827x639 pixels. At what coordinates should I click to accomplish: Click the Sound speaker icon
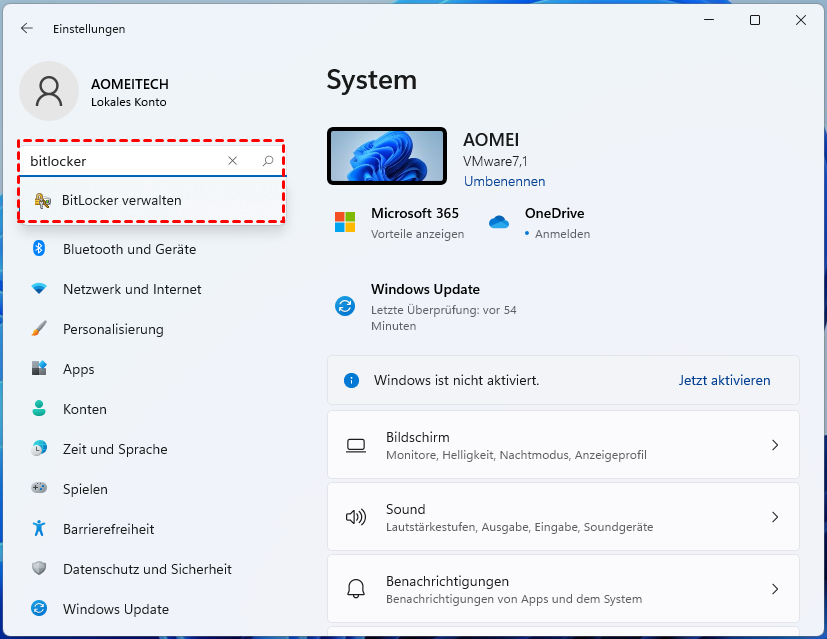point(356,517)
